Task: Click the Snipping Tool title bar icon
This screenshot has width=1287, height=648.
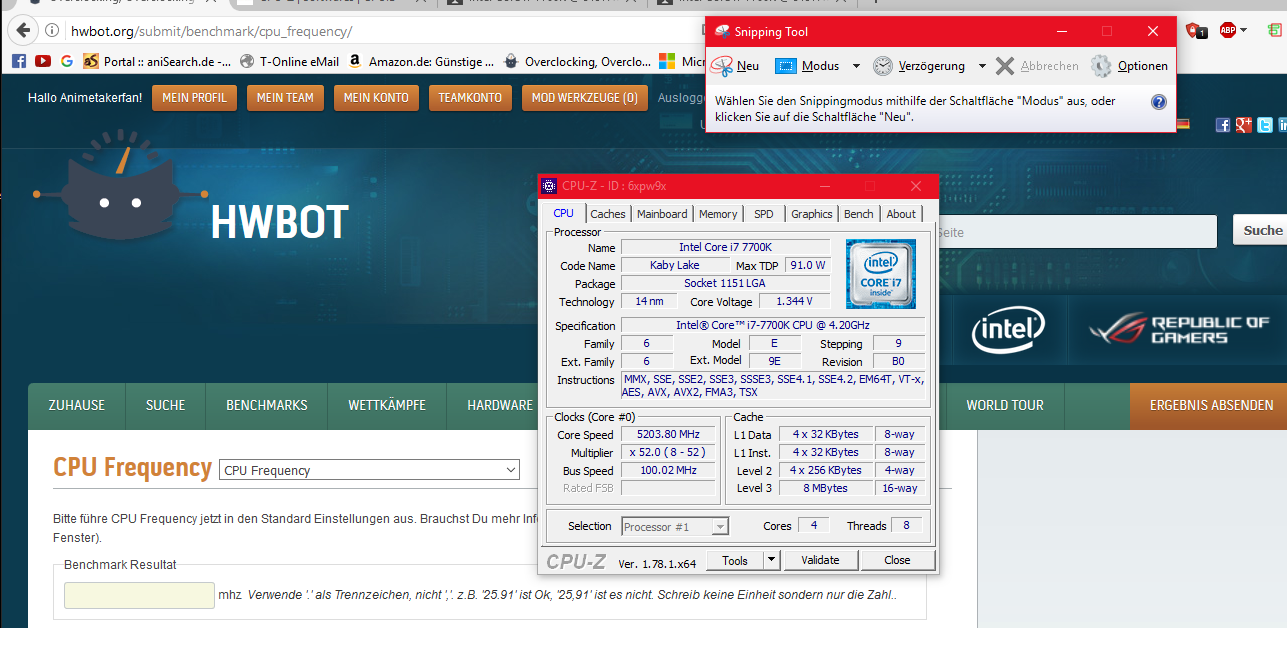Action: point(721,32)
